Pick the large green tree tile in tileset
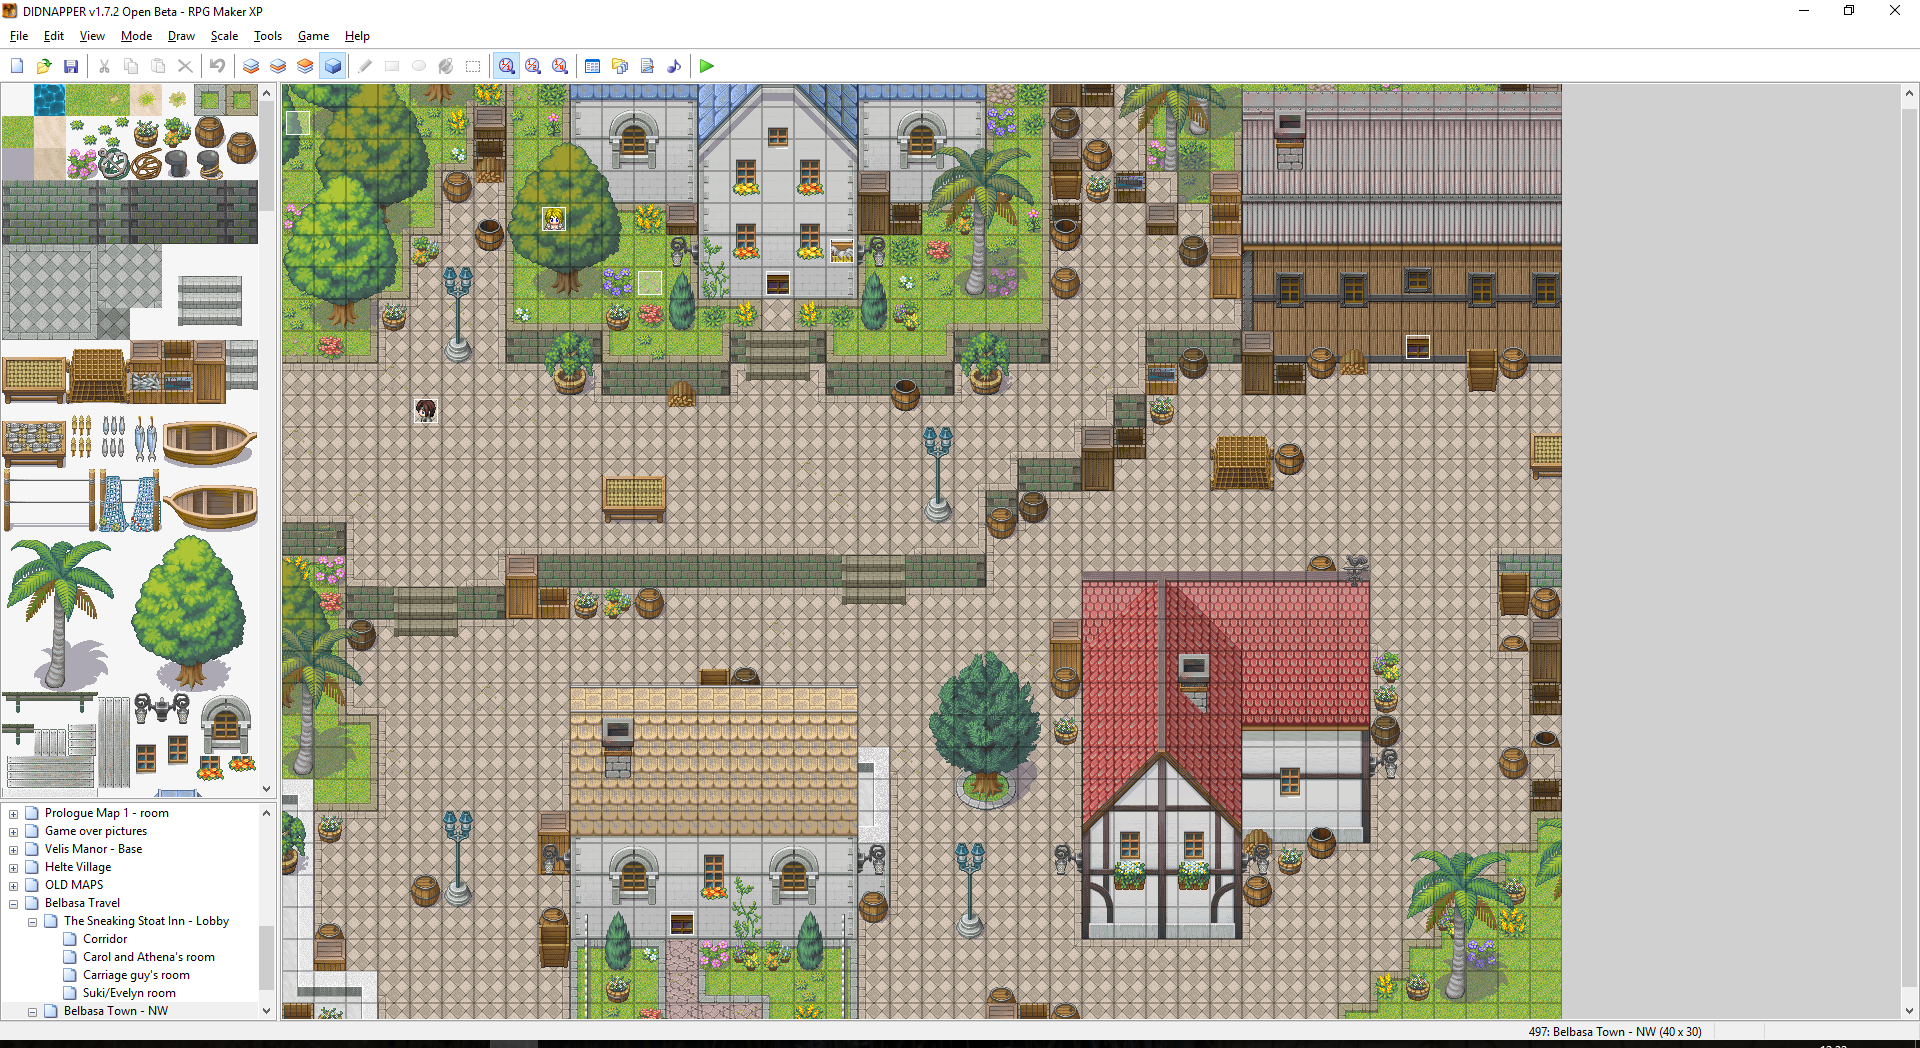Image resolution: width=1920 pixels, height=1048 pixels. tap(188, 612)
